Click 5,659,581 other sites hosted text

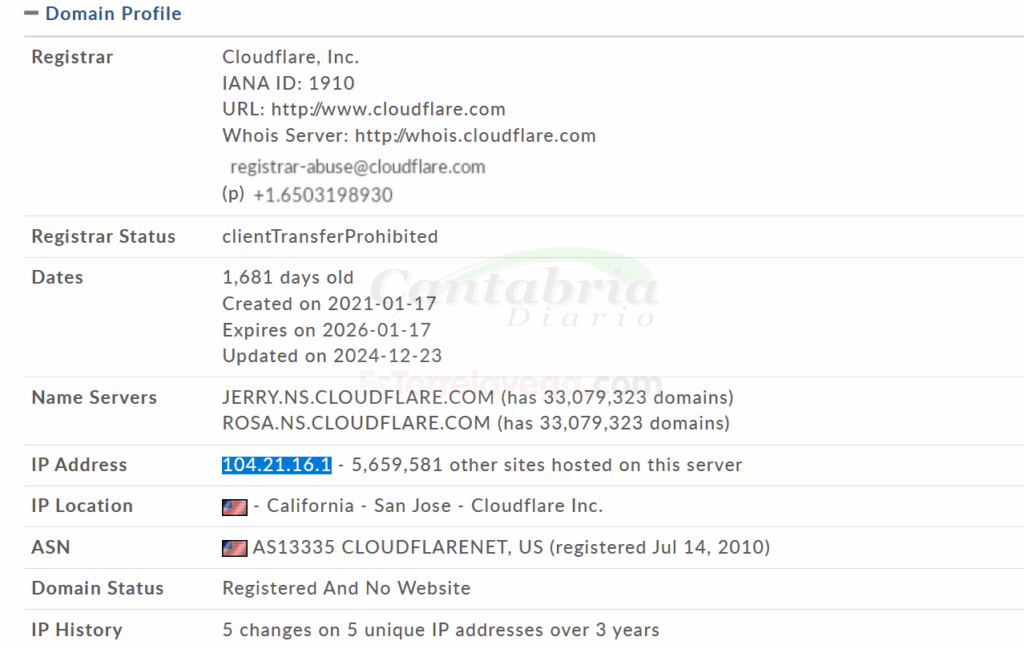pyautogui.click(x=546, y=465)
